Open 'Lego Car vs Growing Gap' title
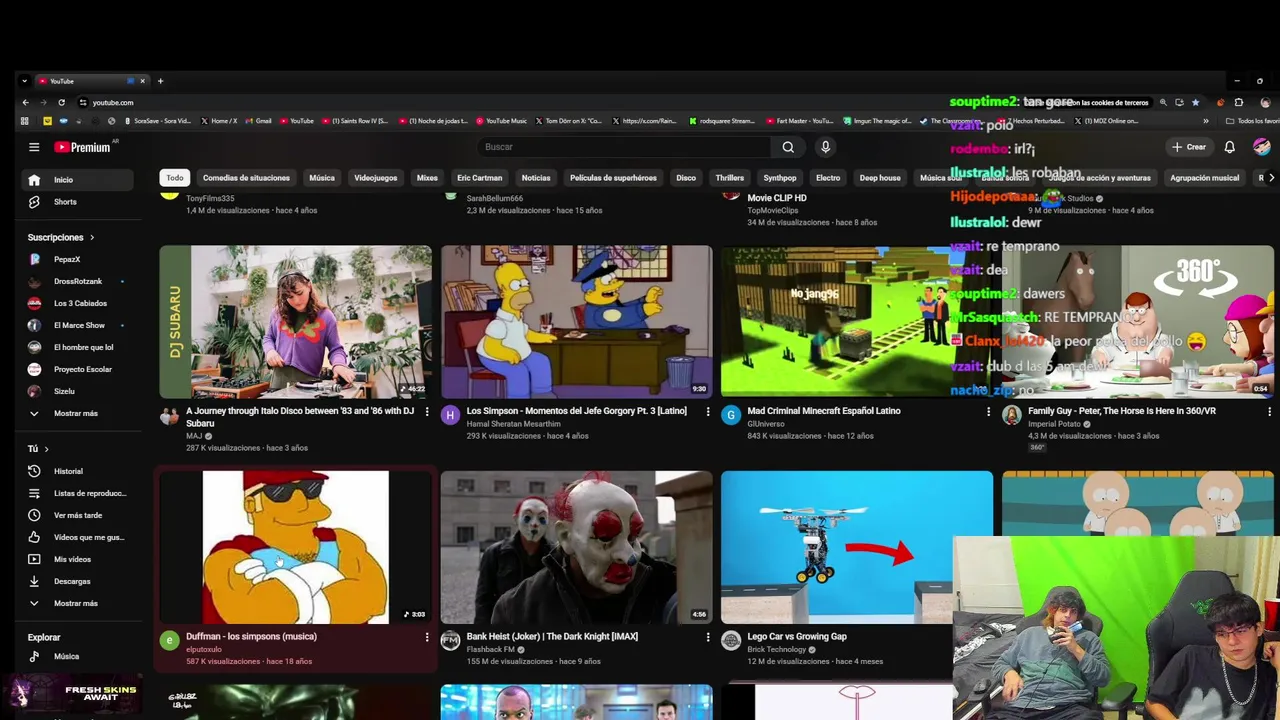The height and width of the screenshot is (720, 1280). (x=797, y=636)
